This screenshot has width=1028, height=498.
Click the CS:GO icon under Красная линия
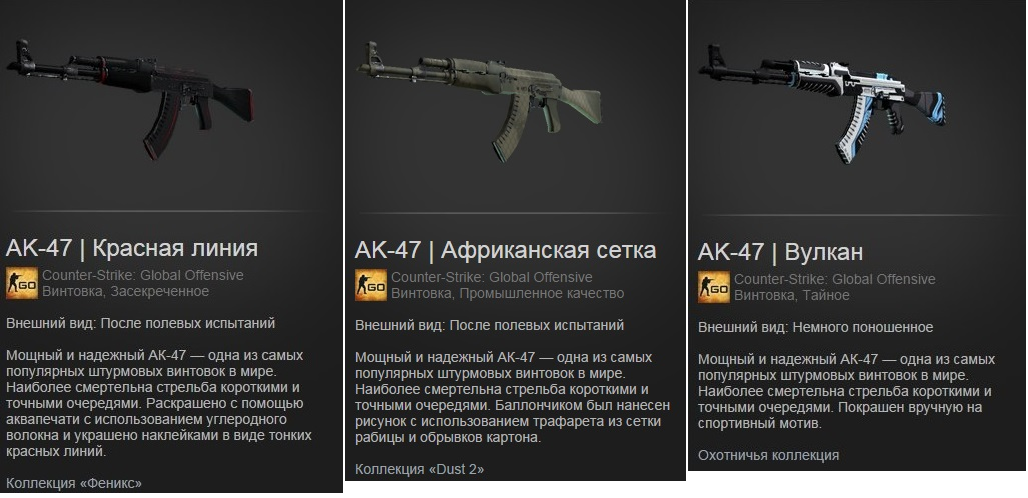click(22, 283)
